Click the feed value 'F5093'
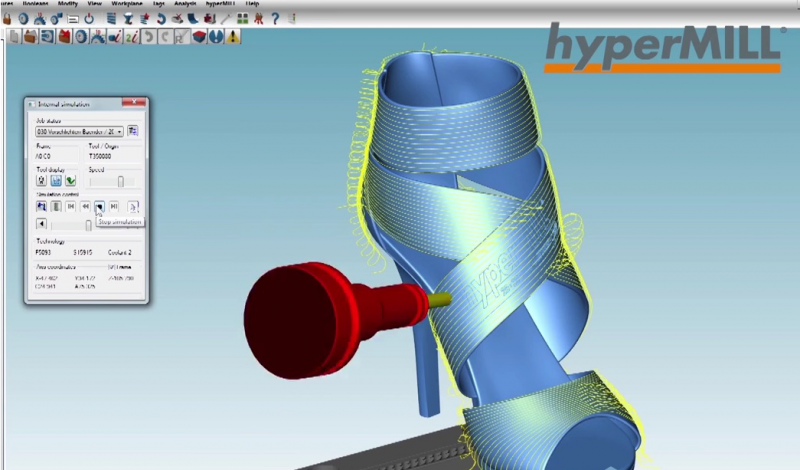The width and height of the screenshot is (800, 470). pyautogui.click(x=43, y=253)
